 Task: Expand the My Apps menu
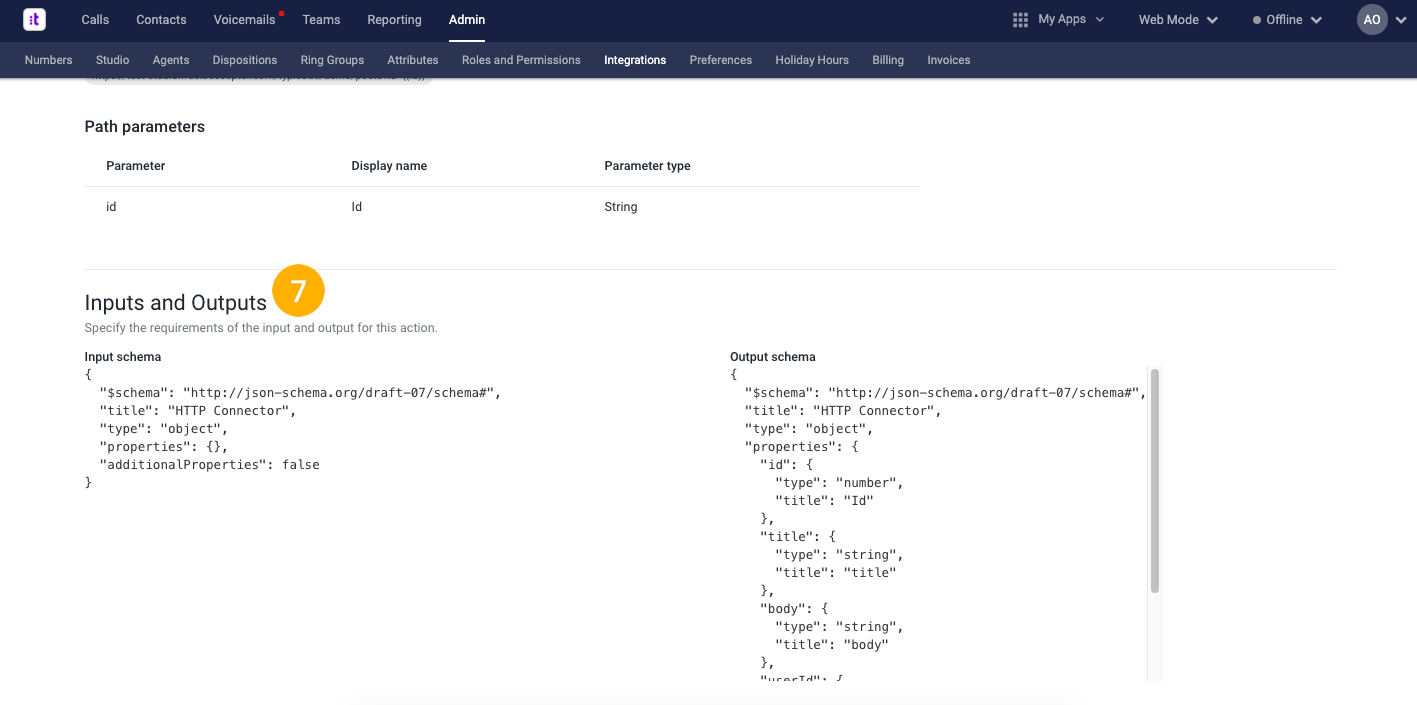click(1071, 19)
